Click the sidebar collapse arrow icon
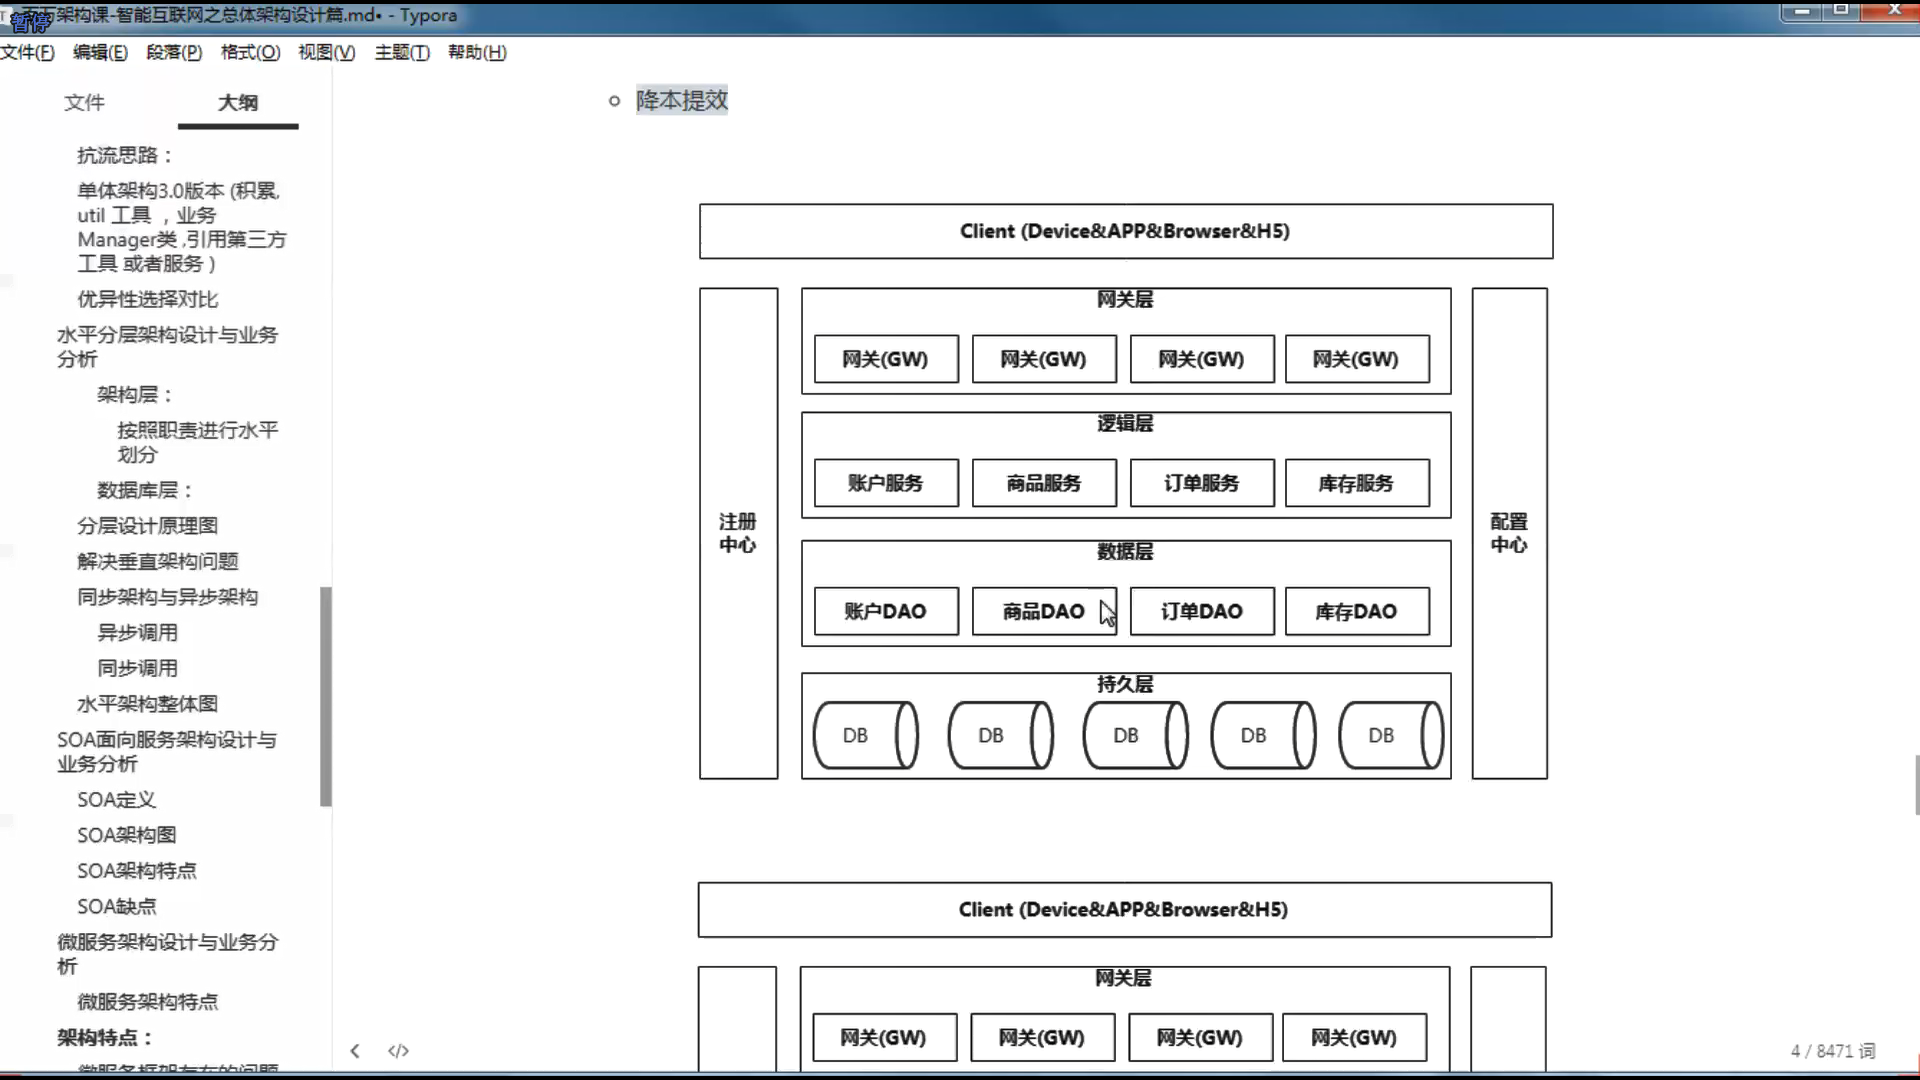 355,1050
